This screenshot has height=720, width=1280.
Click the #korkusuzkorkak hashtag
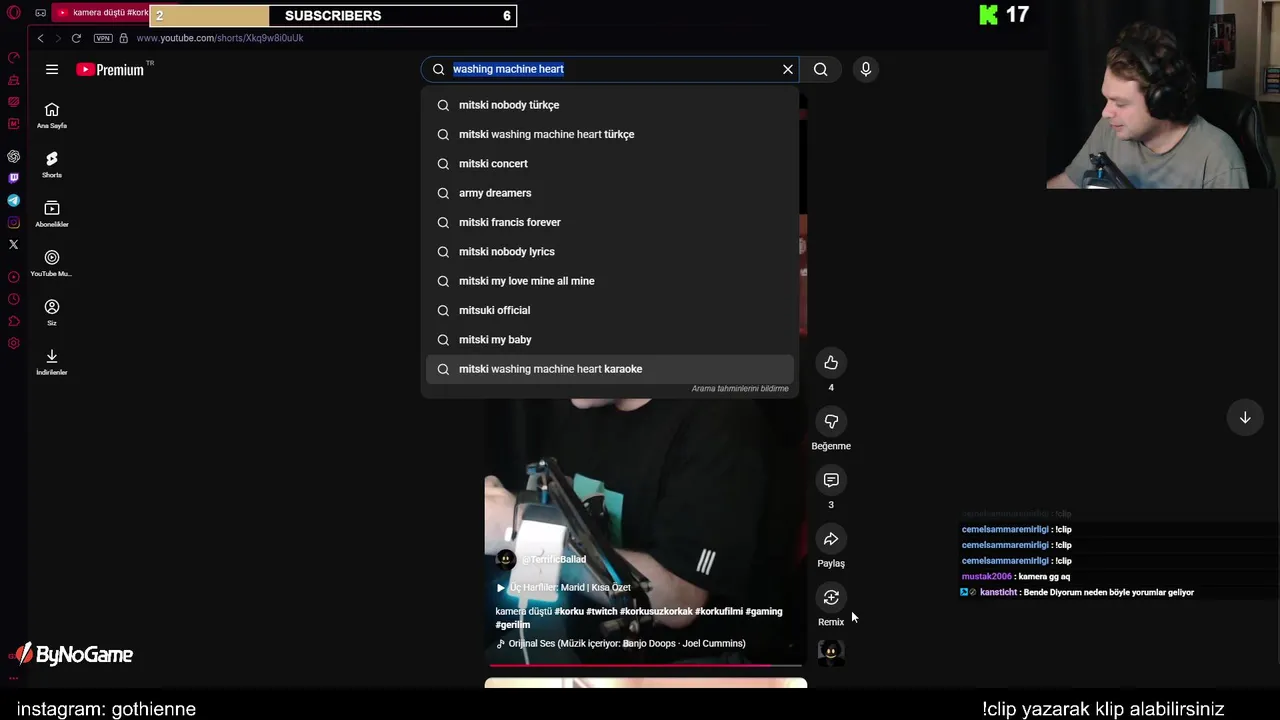point(656,611)
